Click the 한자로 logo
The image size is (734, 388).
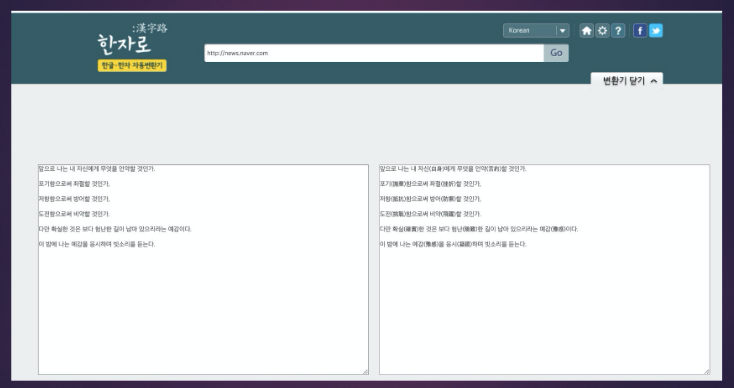pos(132,39)
